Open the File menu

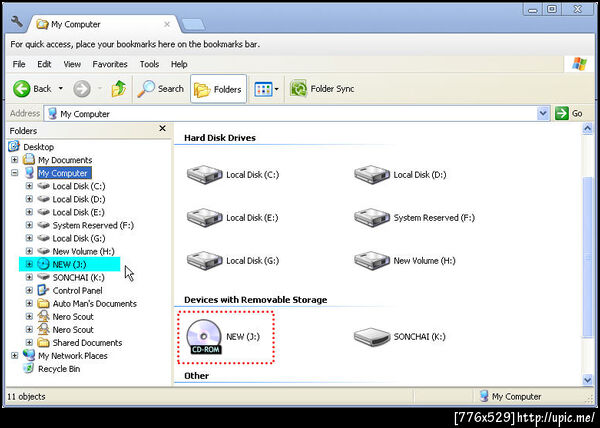click(x=19, y=64)
